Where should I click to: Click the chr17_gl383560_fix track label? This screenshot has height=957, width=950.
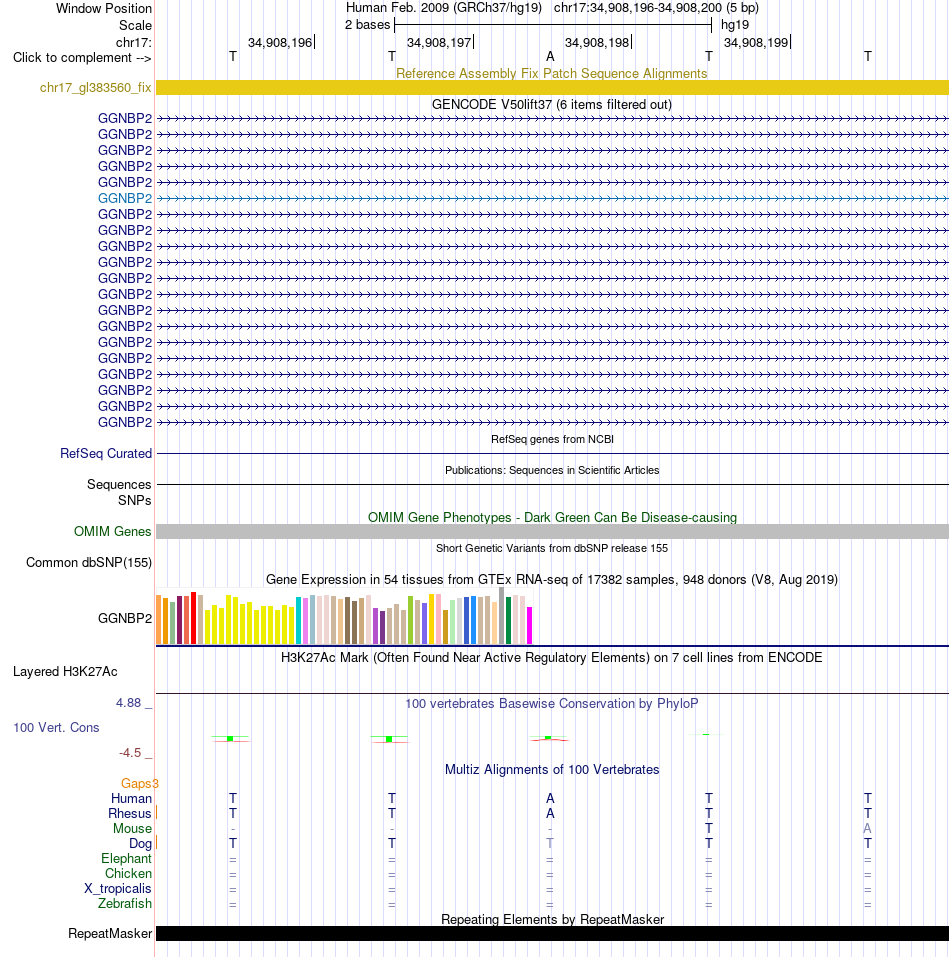click(95, 88)
